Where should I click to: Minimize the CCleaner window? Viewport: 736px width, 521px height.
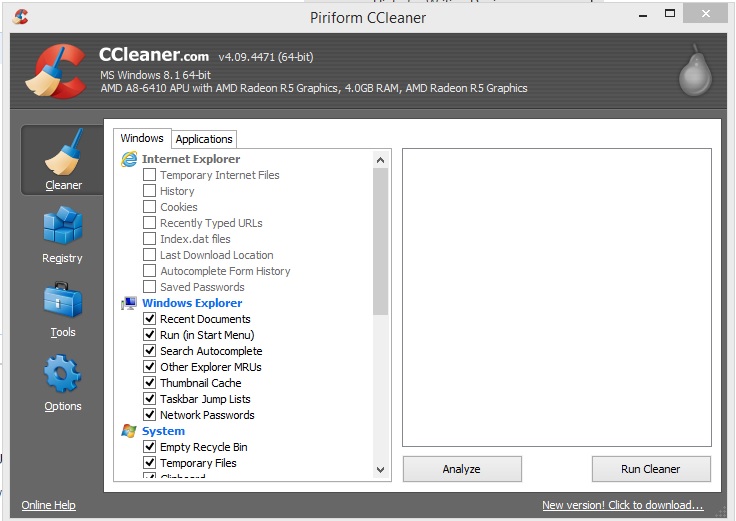(x=643, y=15)
